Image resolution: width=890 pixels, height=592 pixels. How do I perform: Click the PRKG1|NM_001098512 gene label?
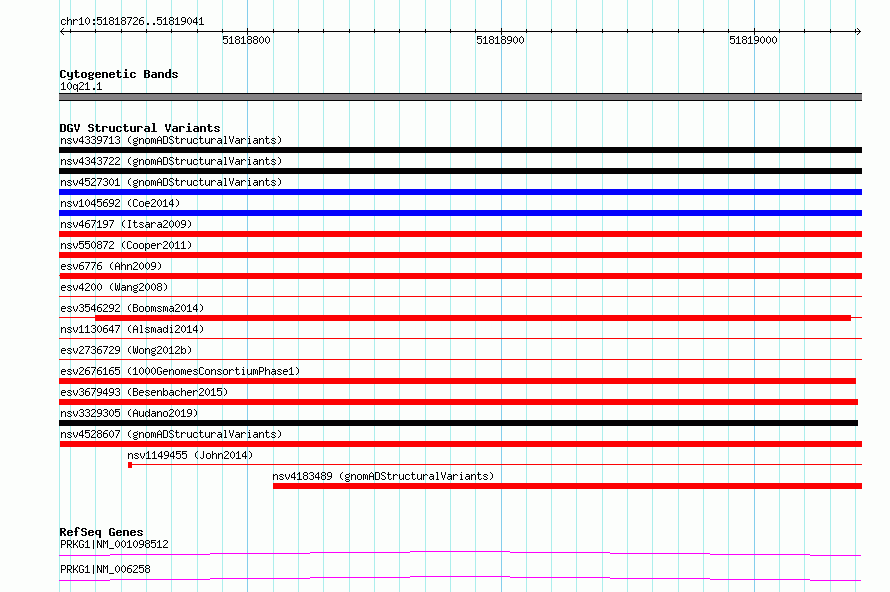[x=114, y=544]
